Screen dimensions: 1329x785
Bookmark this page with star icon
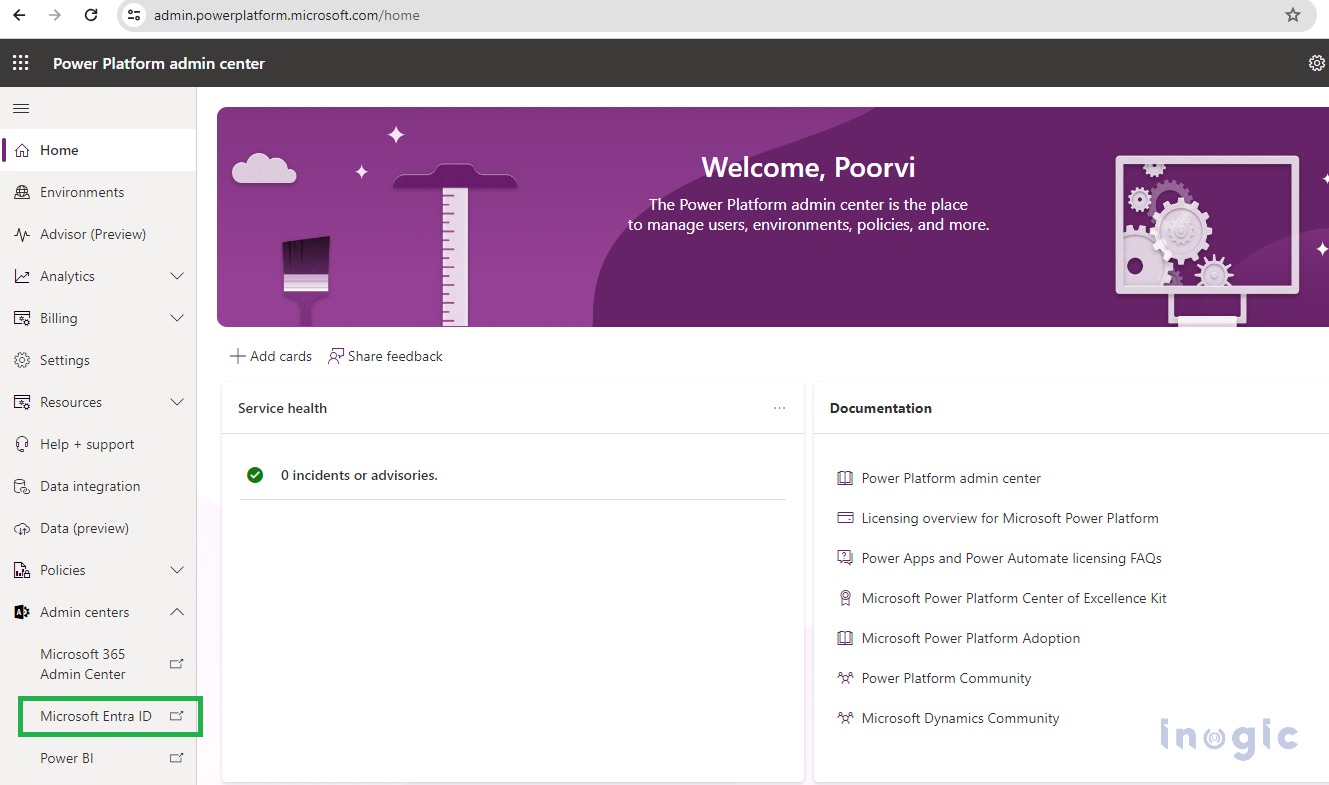coord(1293,15)
